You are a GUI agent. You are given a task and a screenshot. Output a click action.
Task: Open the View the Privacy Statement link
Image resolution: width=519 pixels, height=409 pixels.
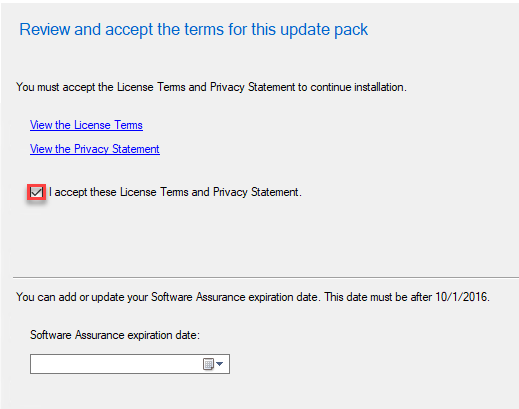point(95,149)
